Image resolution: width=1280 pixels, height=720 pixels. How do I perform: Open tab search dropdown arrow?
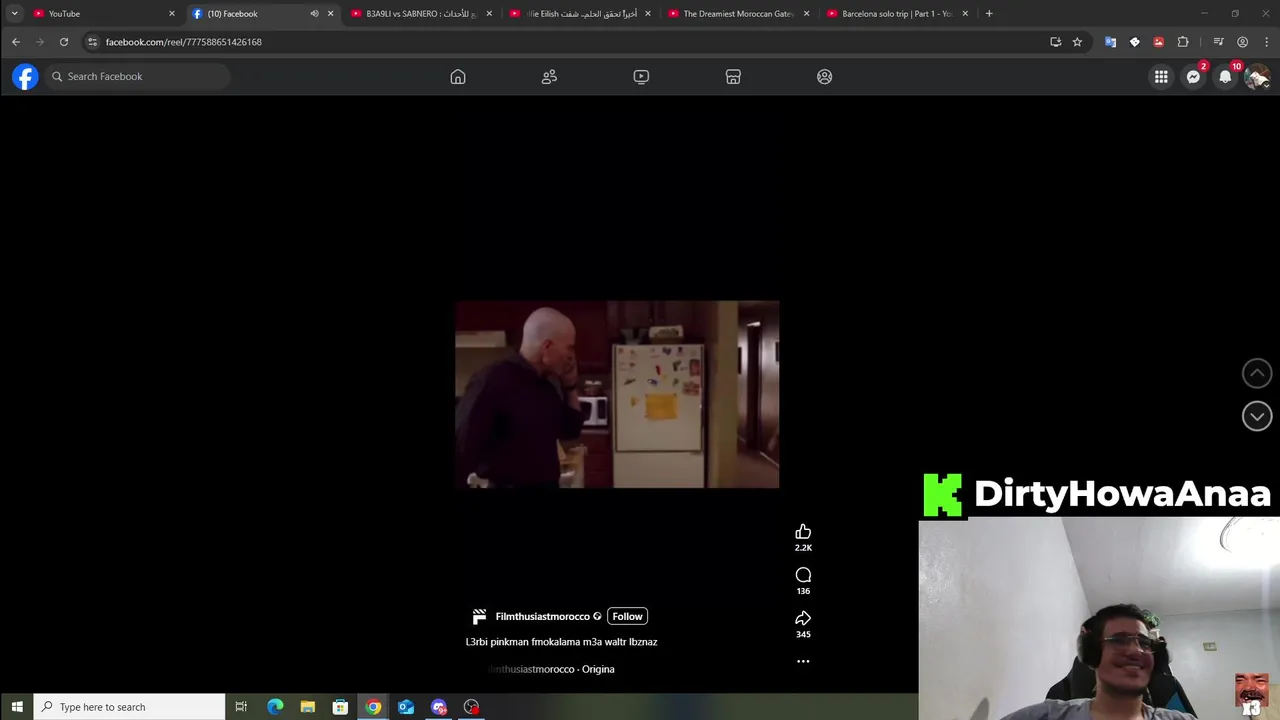tap(14, 13)
